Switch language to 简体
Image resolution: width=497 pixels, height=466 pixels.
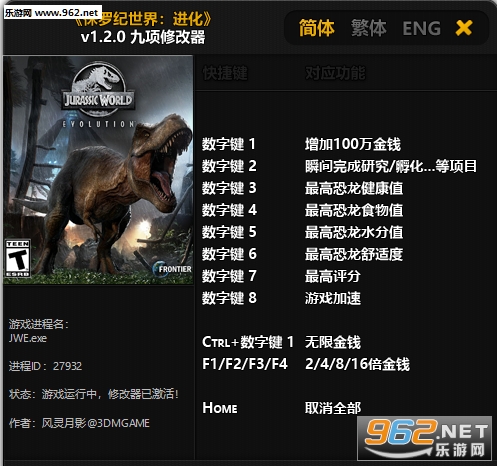pos(316,28)
